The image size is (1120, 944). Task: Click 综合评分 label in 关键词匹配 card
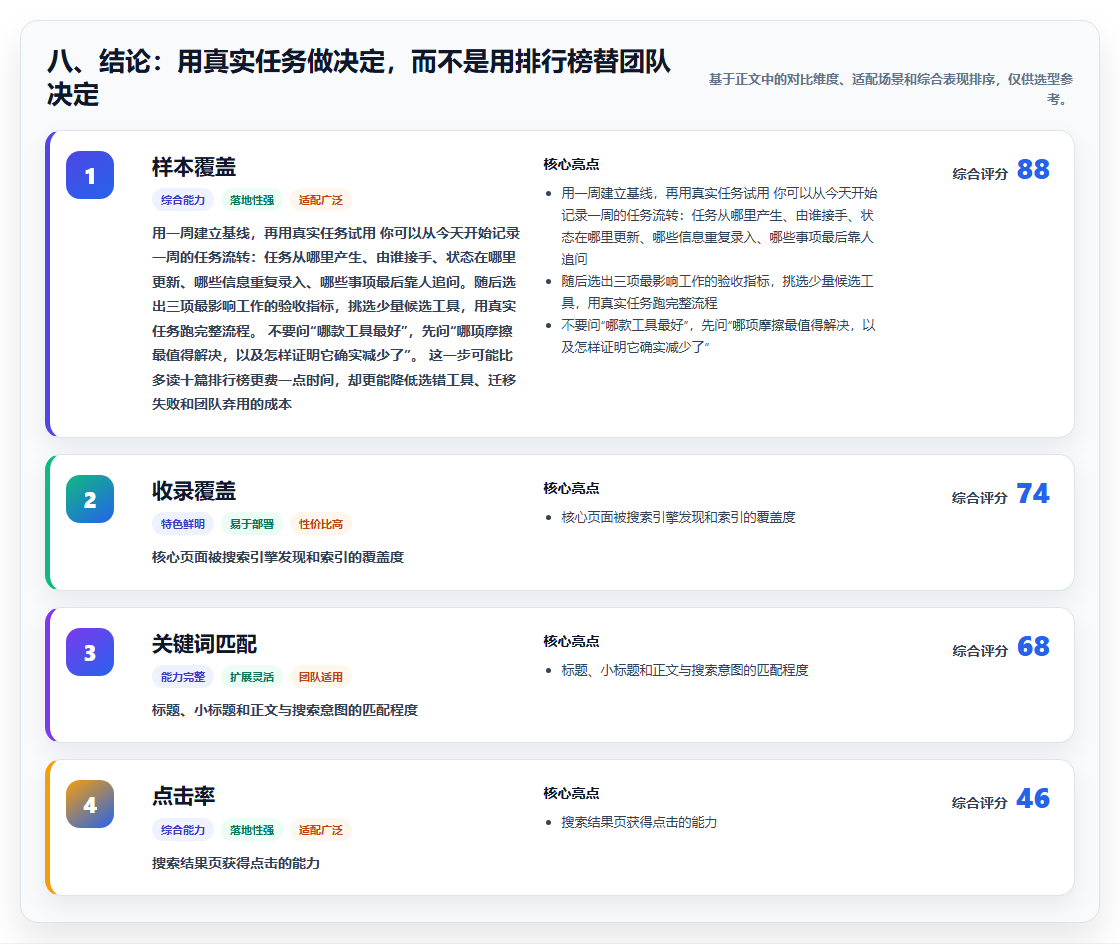(980, 651)
